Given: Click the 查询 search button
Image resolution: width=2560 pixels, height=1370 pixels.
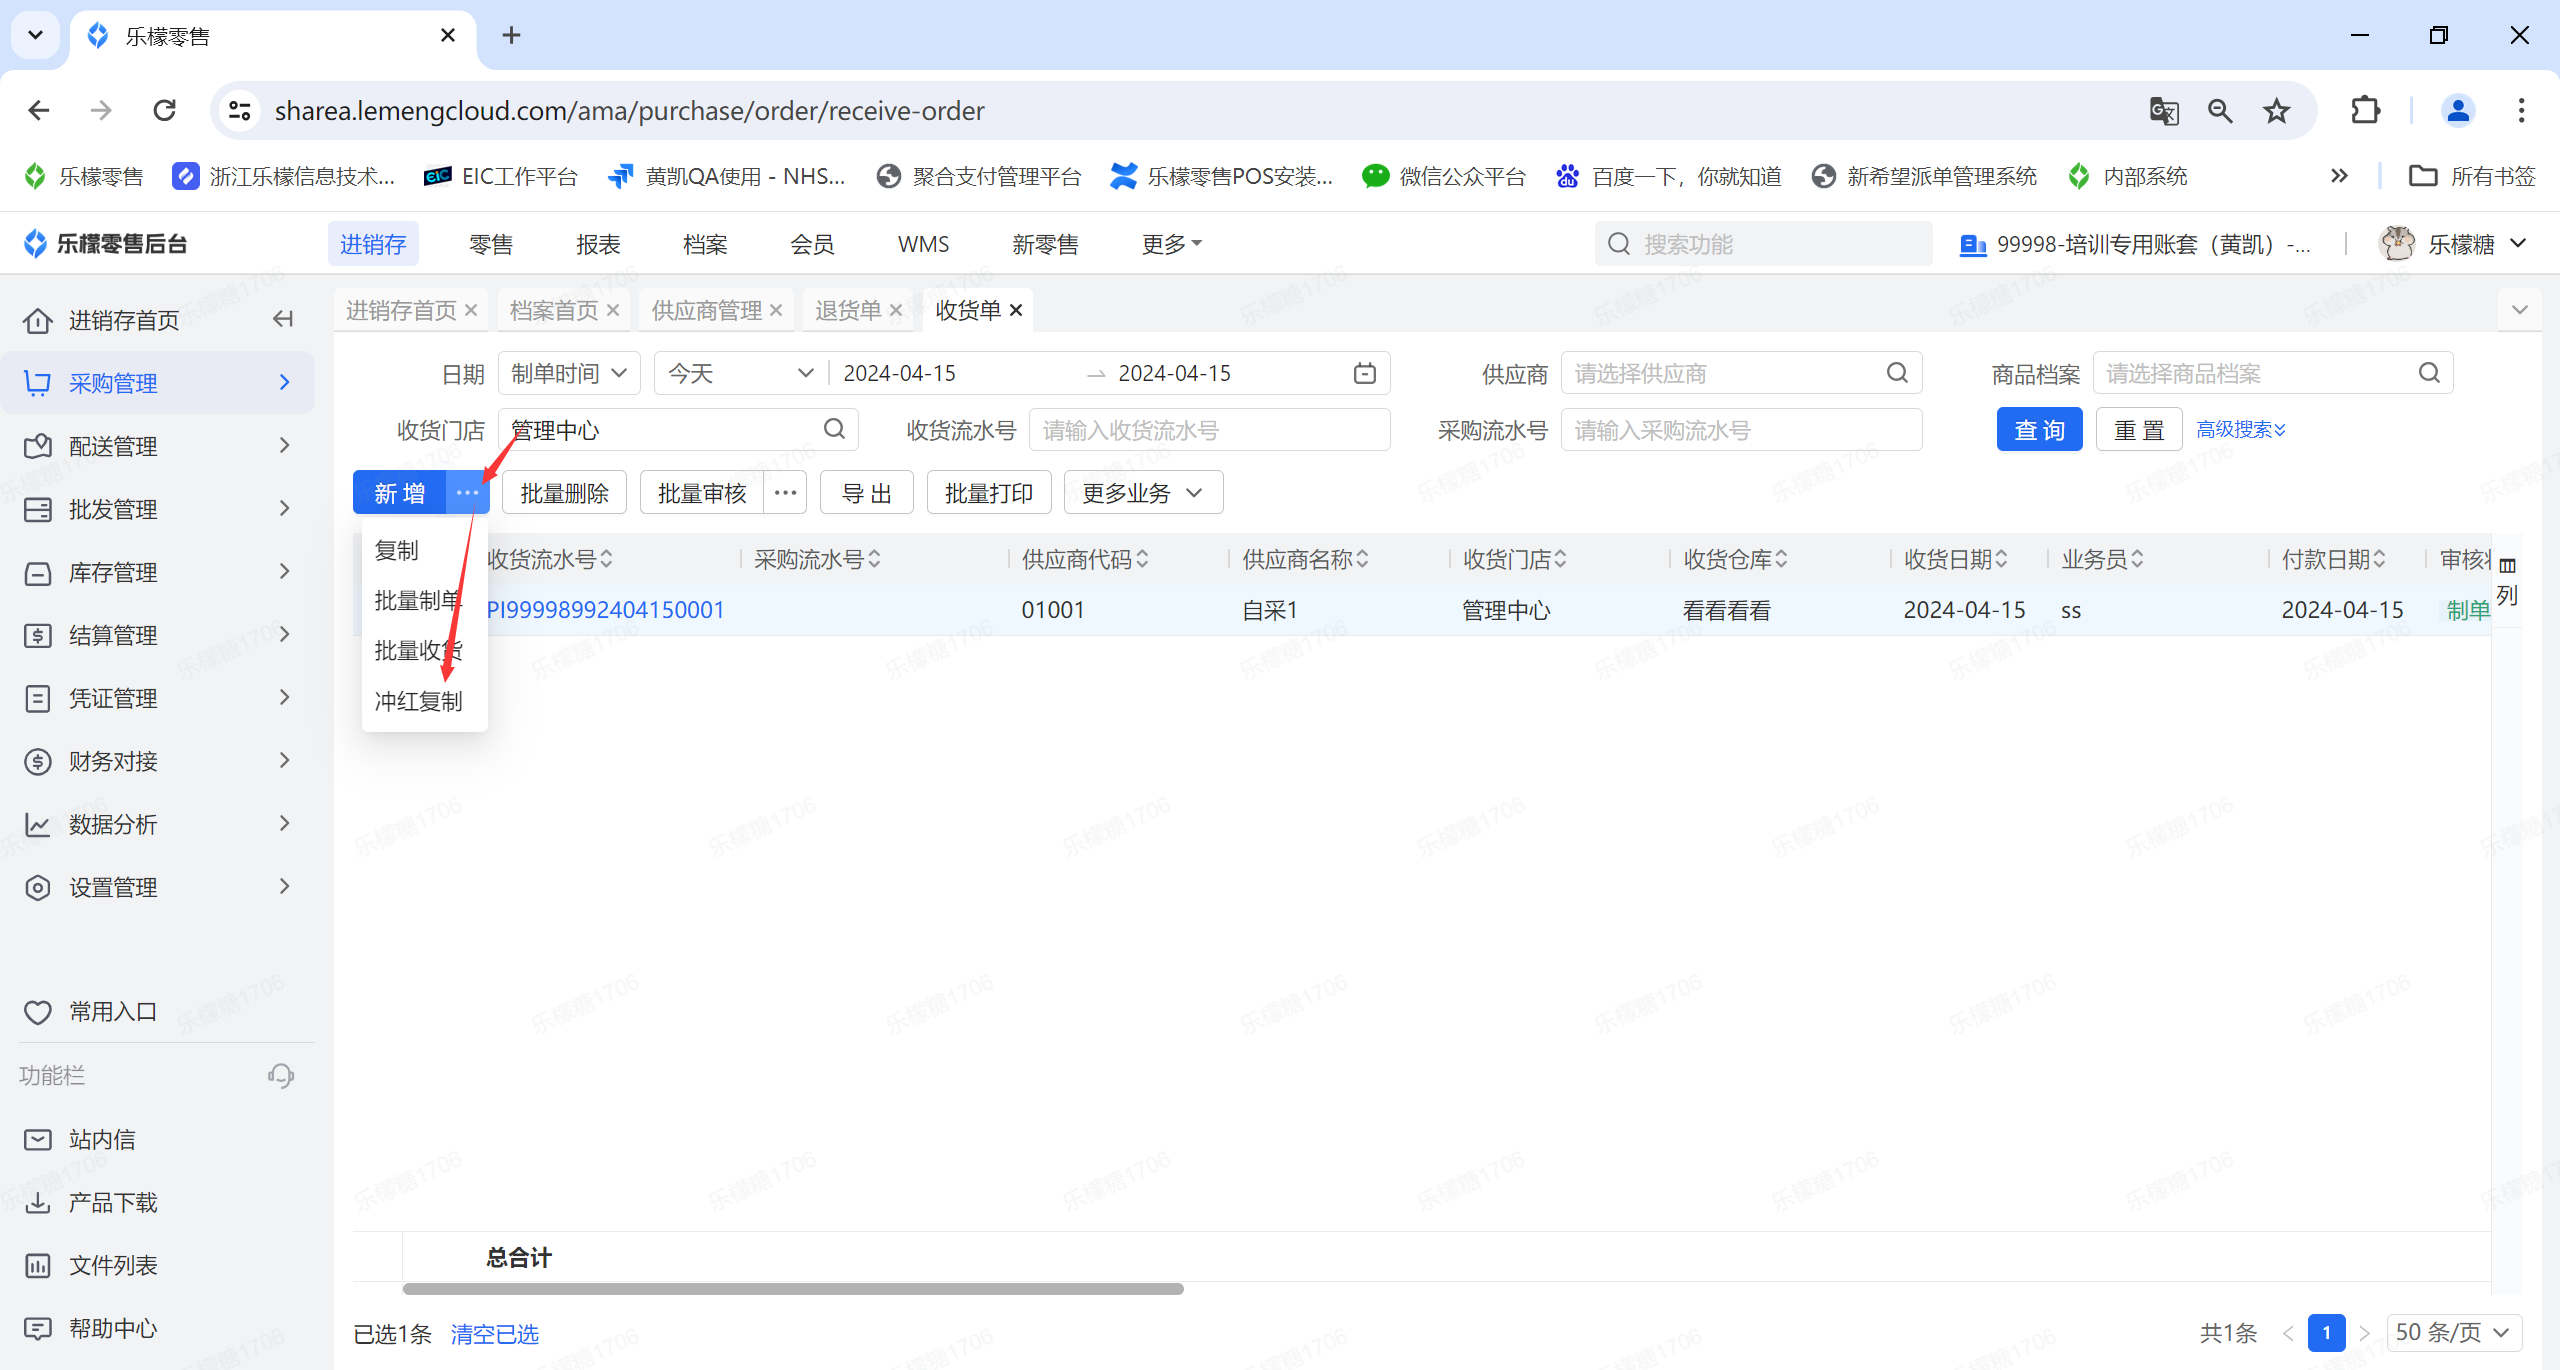Looking at the screenshot, I should pyautogui.click(x=2039, y=430).
